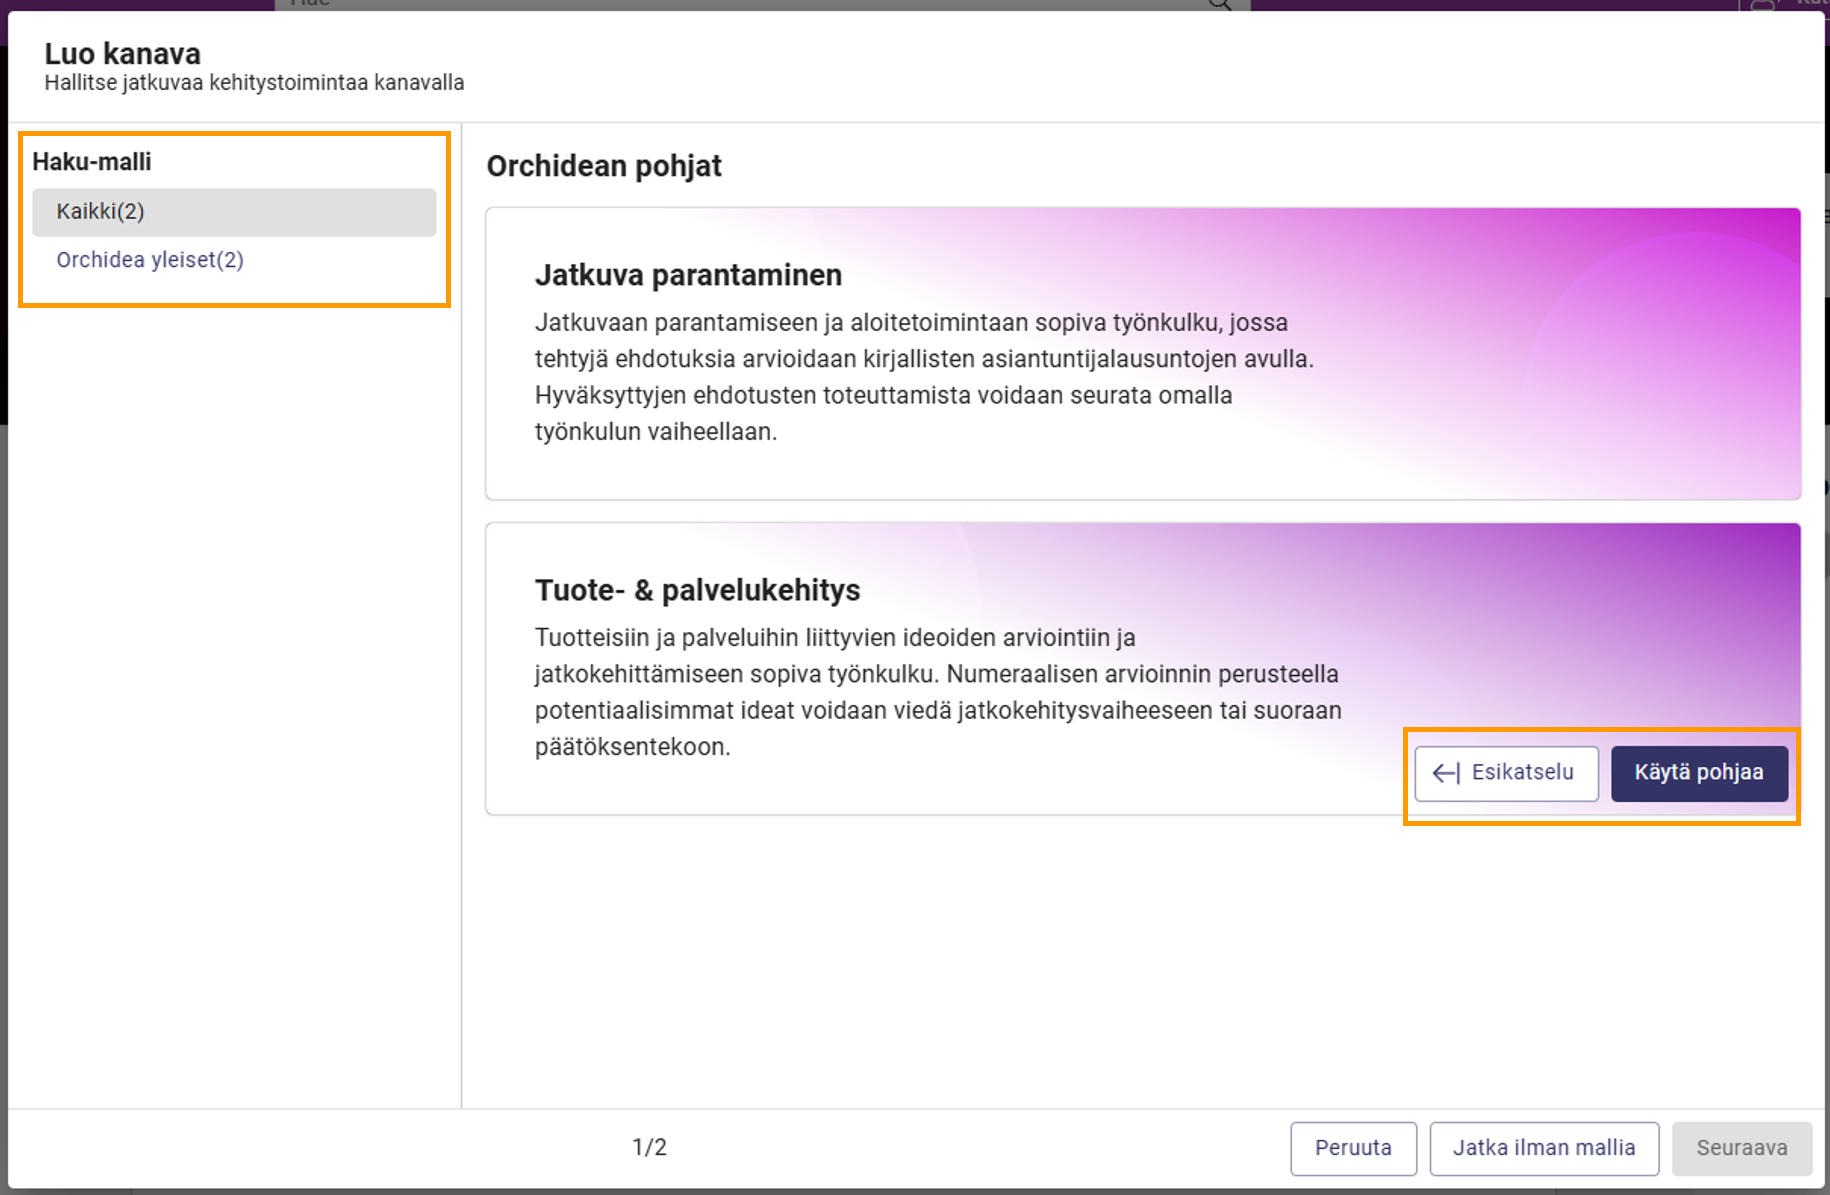1830x1195 pixels.
Task: Click the Esikatselu preview button
Action: tap(1506, 773)
